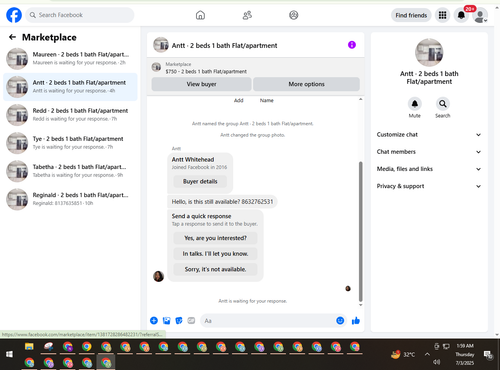Image resolution: width=500 pixels, height=370 pixels.
Task: Show hidden system tray icons
Action: (x=427, y=354)
